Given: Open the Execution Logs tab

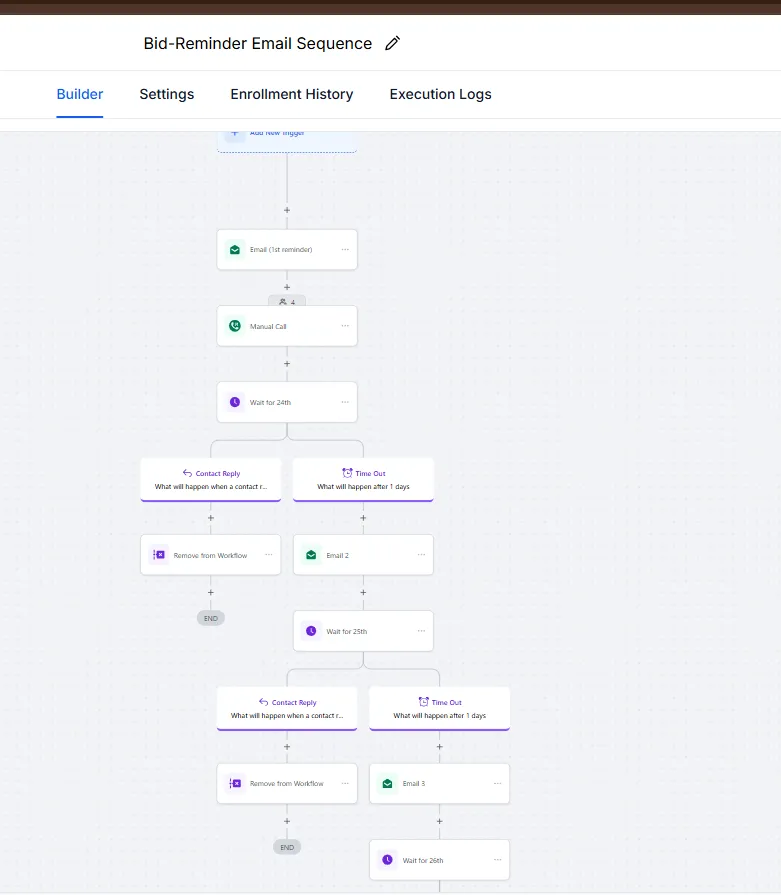Looking at the screenshot, I should click(440, 94).
